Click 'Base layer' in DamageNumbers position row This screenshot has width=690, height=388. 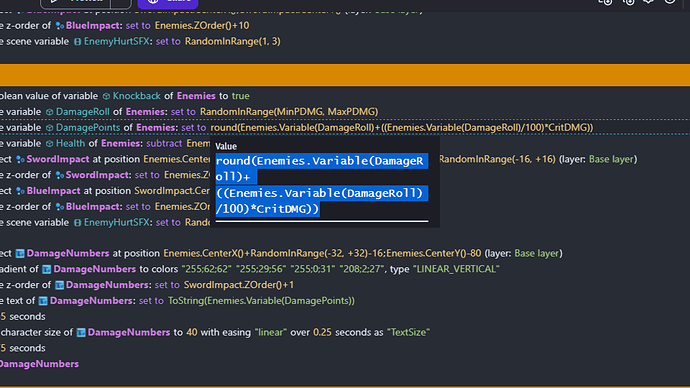pyautogui.click(x=537, y=253)
